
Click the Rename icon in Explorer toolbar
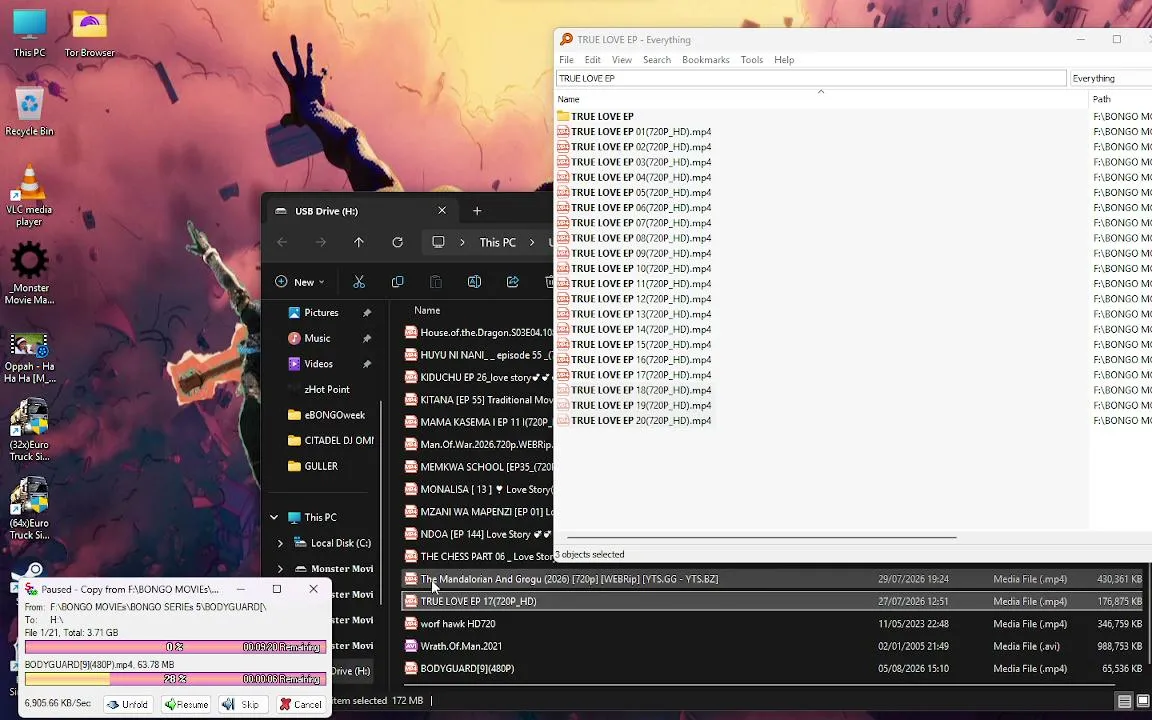(x=474, y=281)
